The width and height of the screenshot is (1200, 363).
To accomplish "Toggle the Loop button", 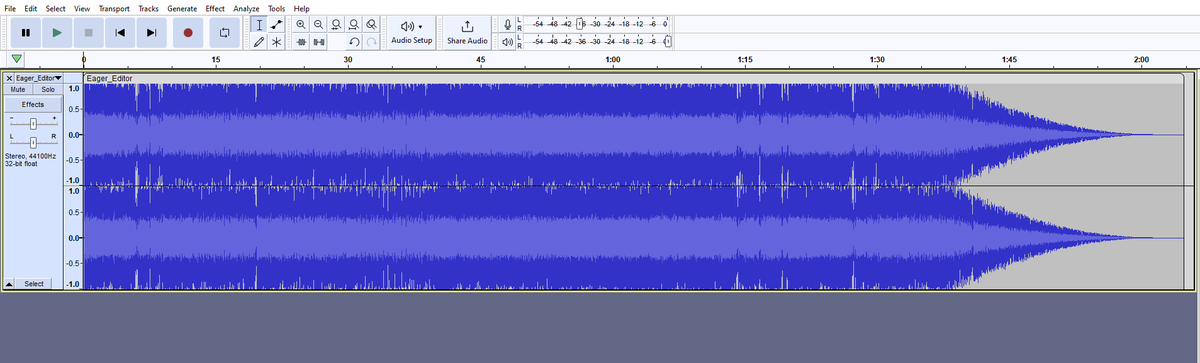I will [225, 33].
